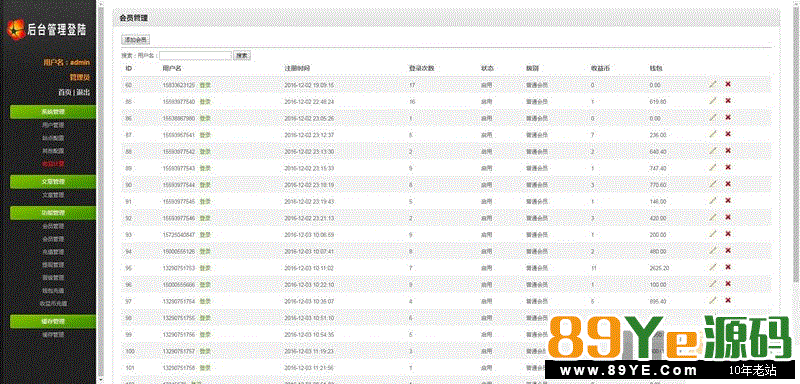Focus the 用户名 search input field
Viewport: 800px width, 384px height.
pos(195,56)
